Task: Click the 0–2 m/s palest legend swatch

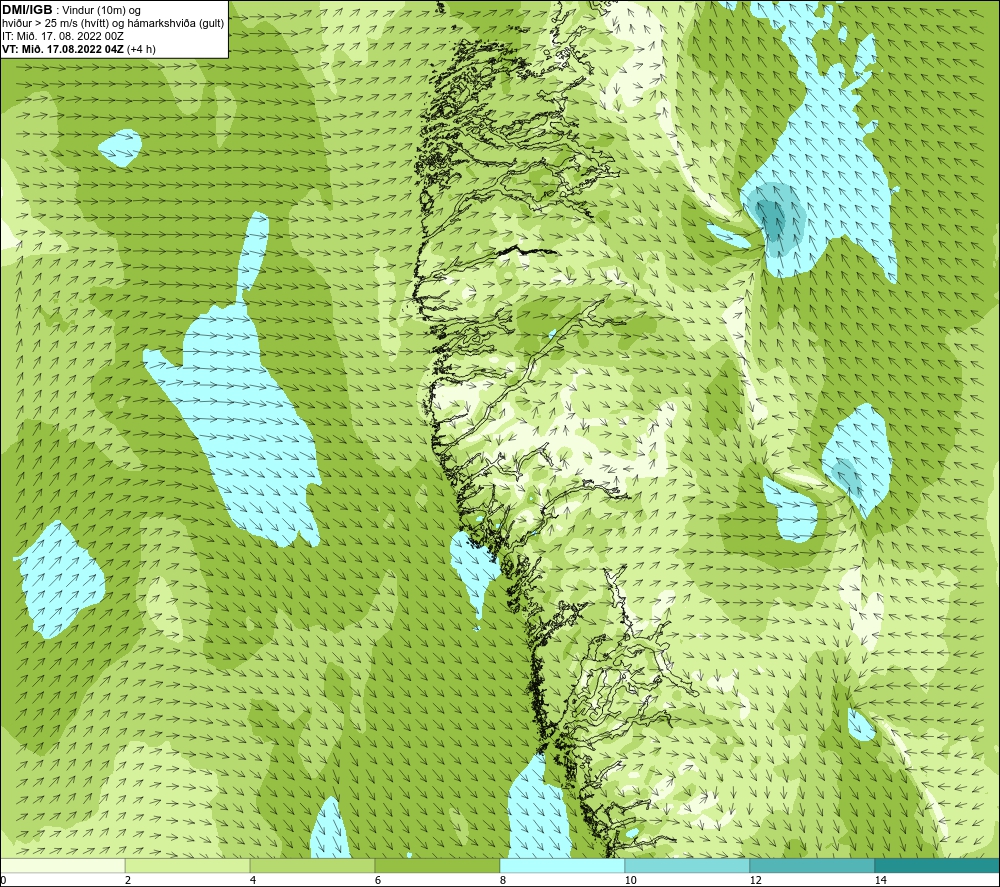Action: click(62, 866)
